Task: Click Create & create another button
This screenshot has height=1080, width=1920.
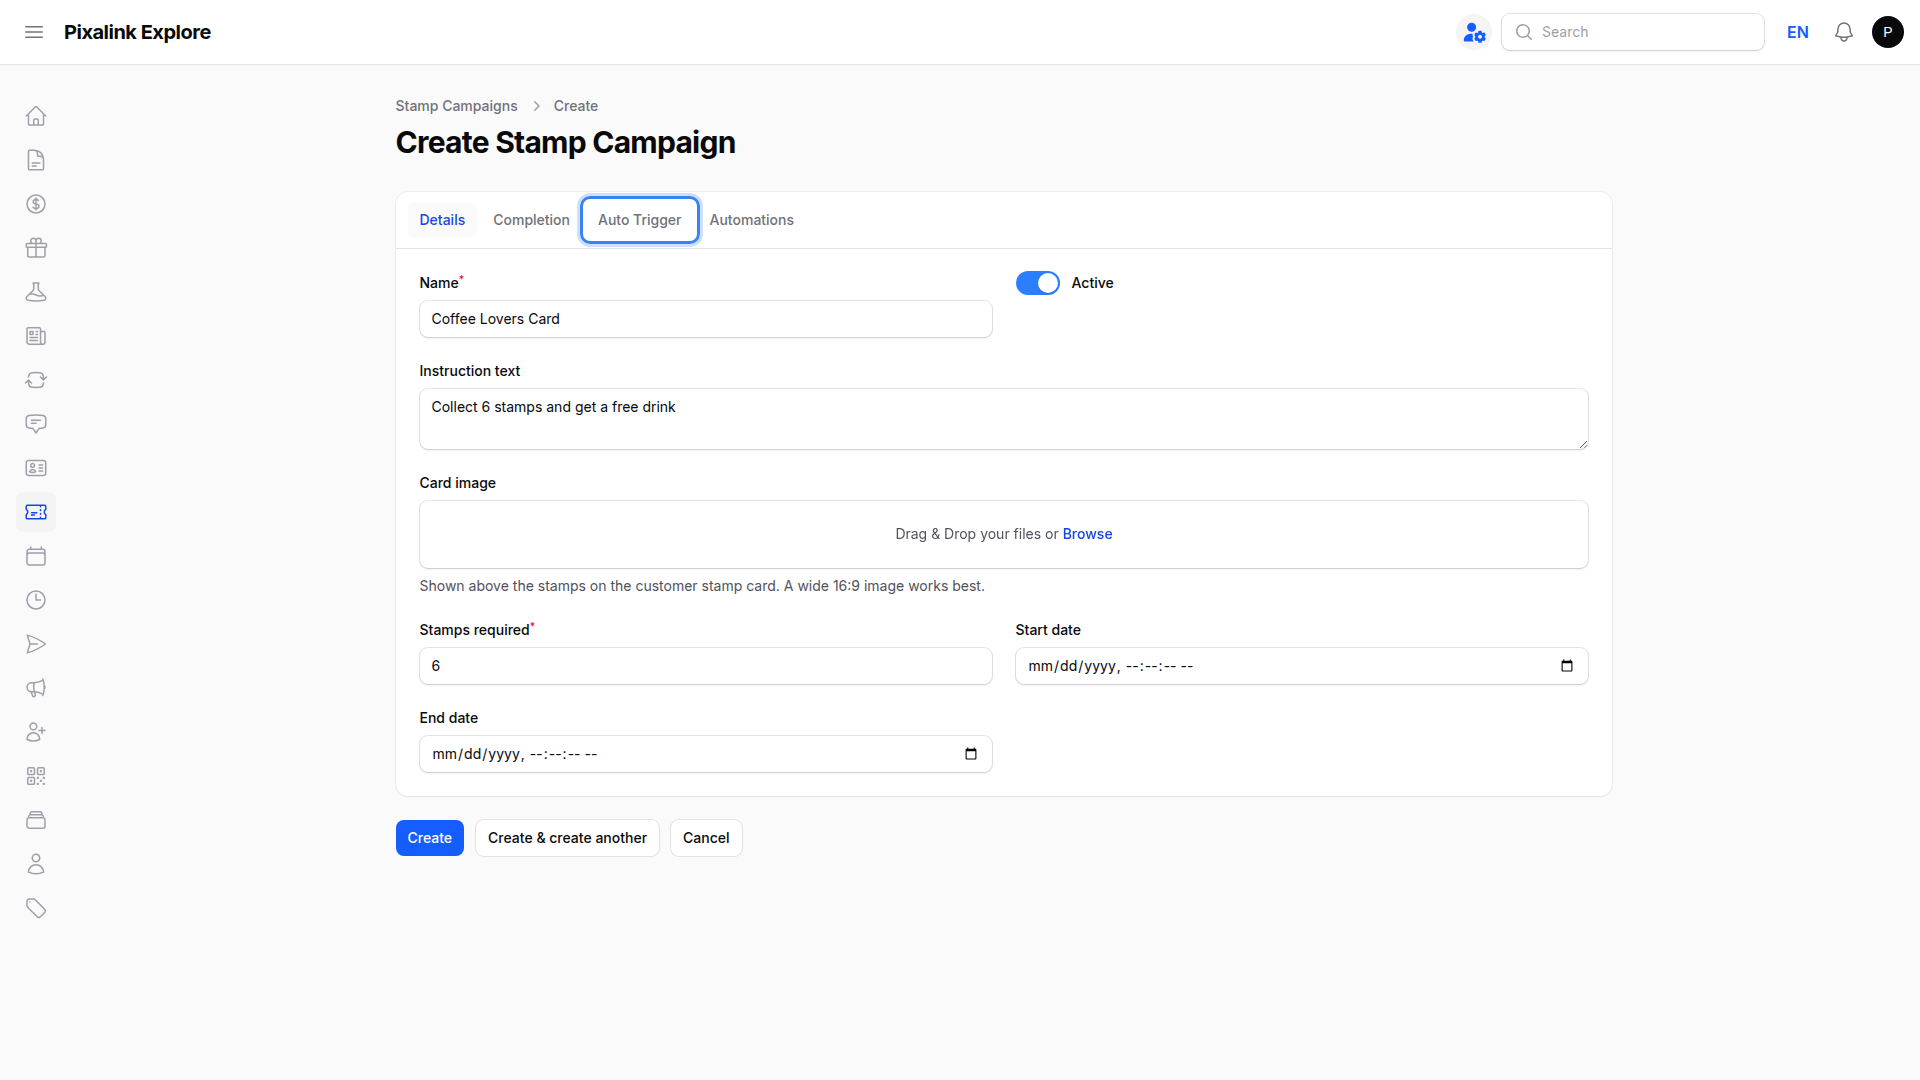Action: click(567, 838)
